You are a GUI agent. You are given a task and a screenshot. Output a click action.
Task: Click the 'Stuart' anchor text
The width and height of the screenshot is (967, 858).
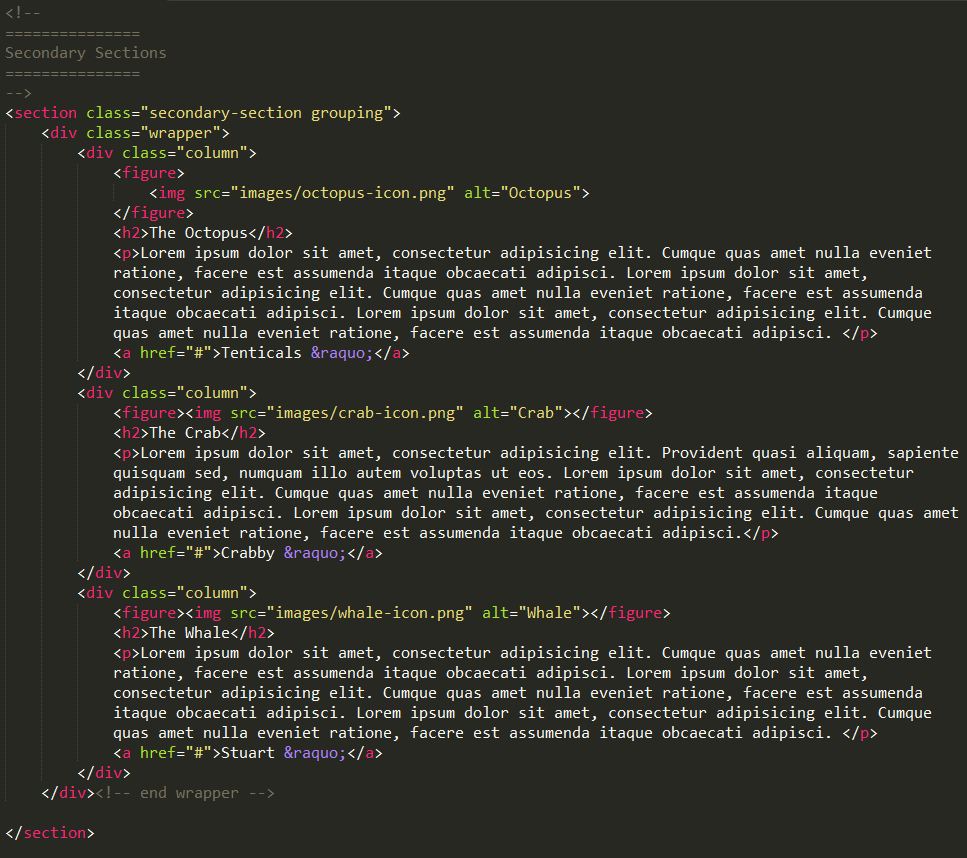(x=247, y=753)
